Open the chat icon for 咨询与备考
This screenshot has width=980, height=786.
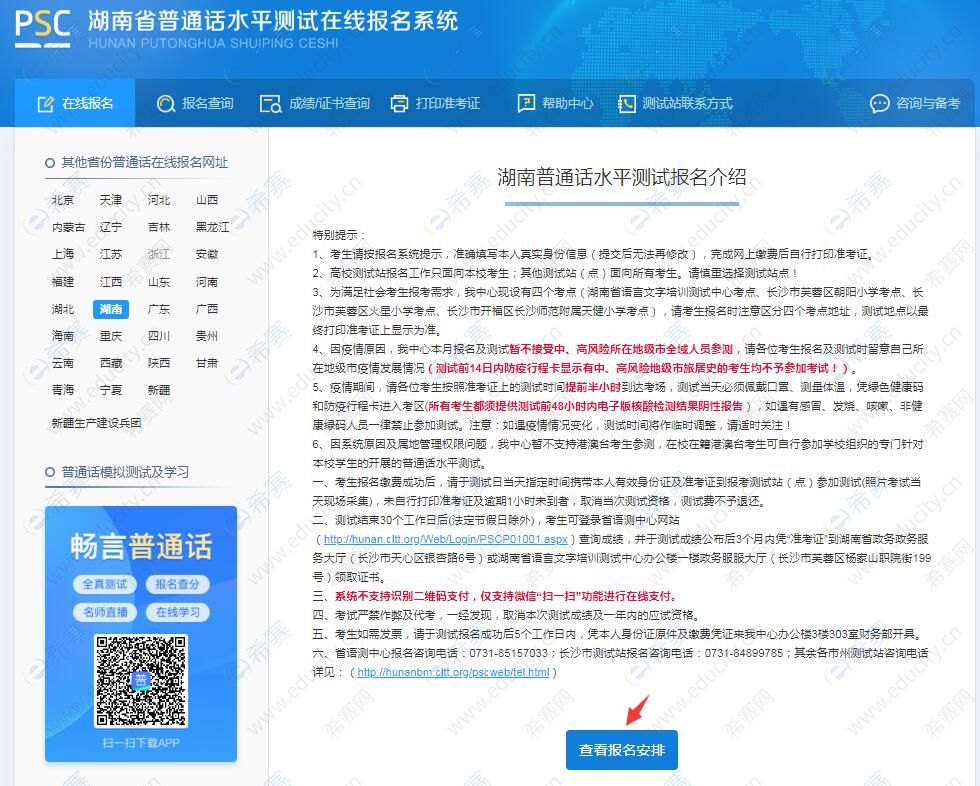point(879,103)
